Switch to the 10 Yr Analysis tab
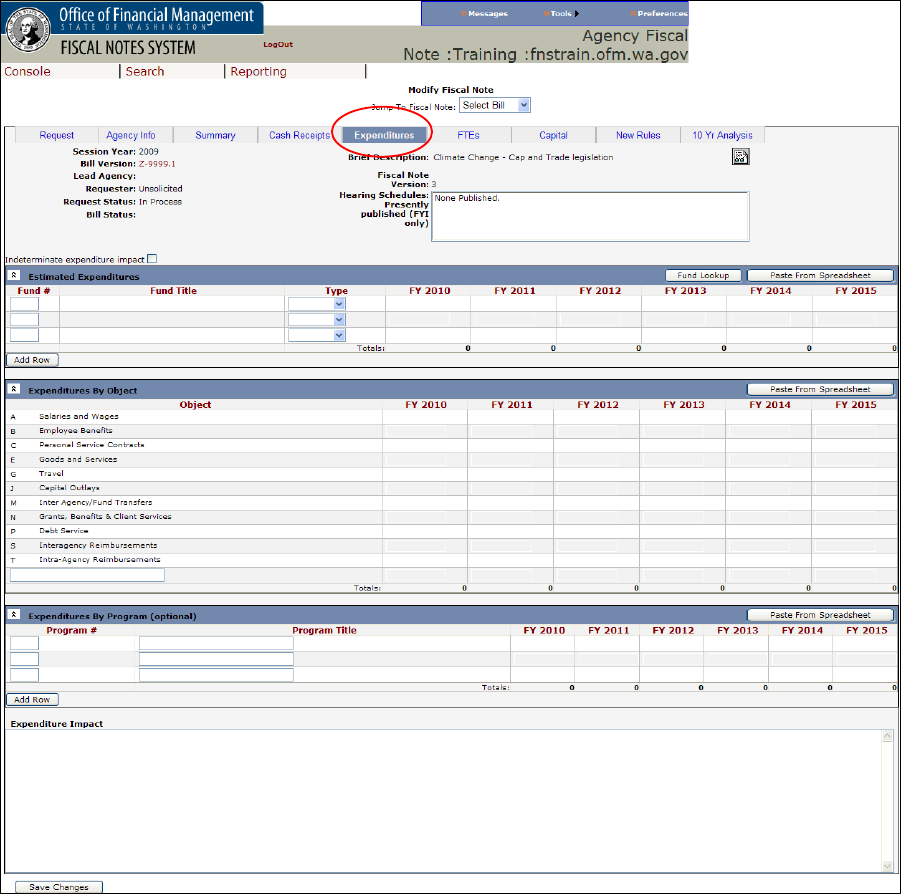The height and width of the screenshot is (894, 901). 722,135
